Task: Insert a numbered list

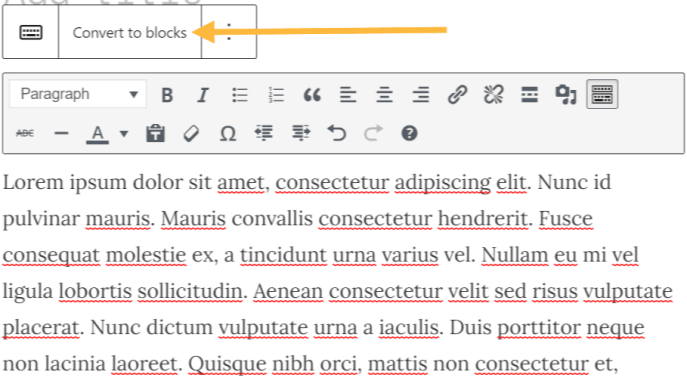Action: 276,95
